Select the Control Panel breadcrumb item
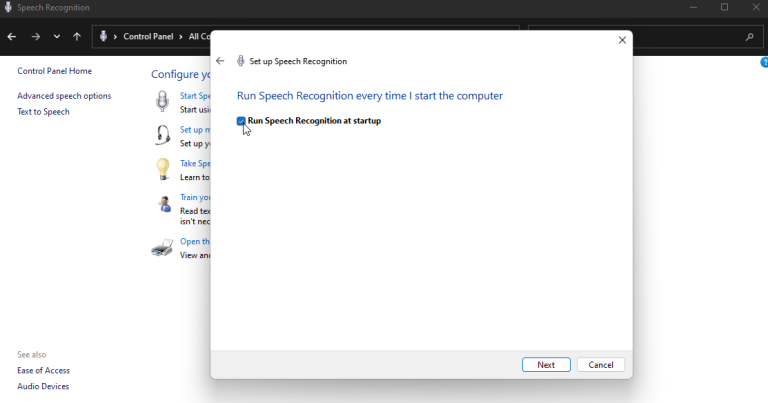 pyautogui.click(x=148, y=37)
